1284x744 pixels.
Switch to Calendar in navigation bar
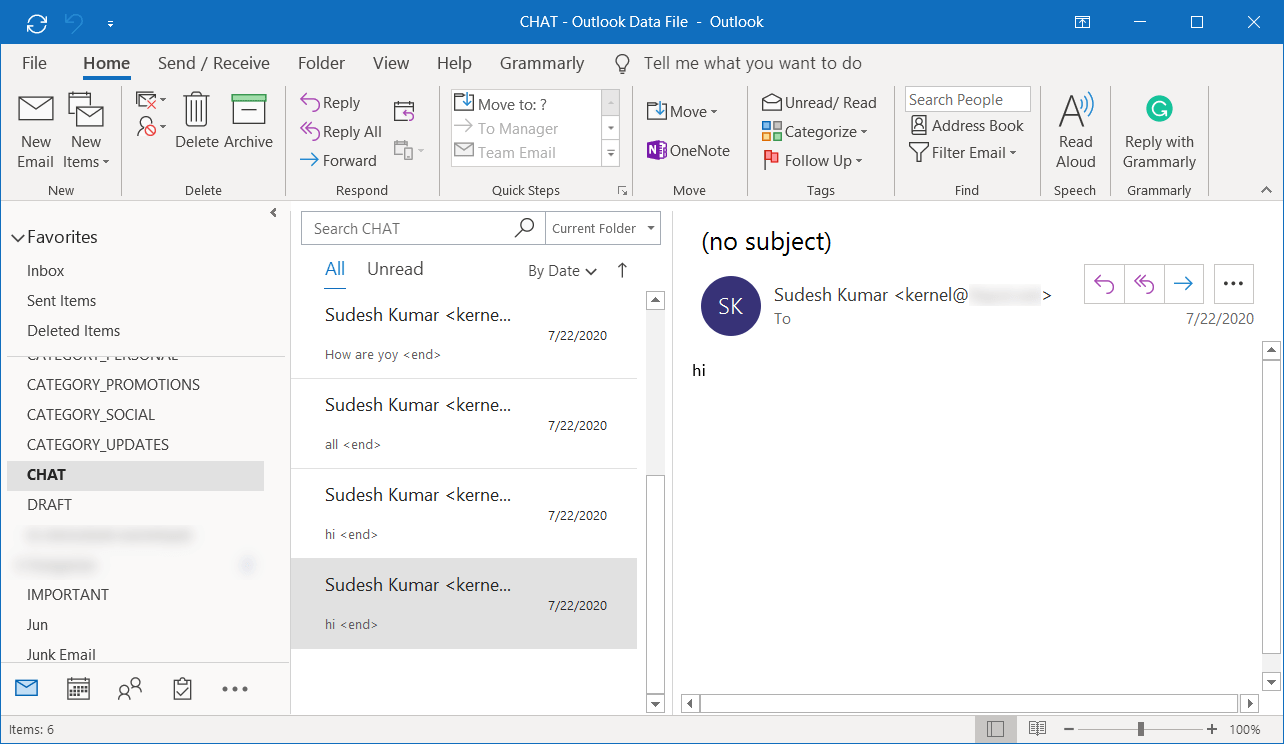pos(78,688)
